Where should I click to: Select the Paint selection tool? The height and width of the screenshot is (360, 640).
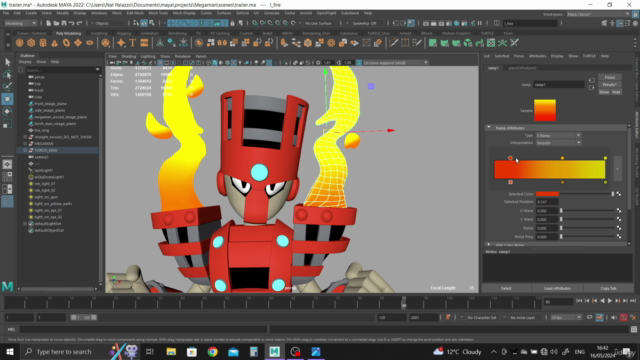click(7, 87)
